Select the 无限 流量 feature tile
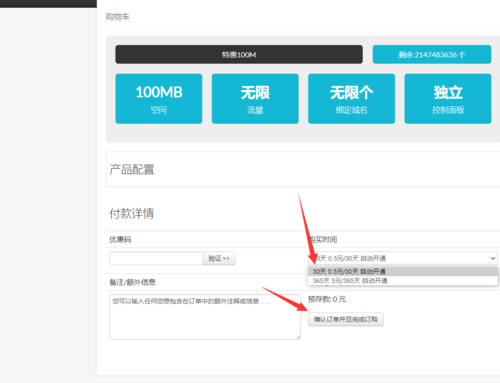This screenshot has width=500, height=383. pos(255,99)
